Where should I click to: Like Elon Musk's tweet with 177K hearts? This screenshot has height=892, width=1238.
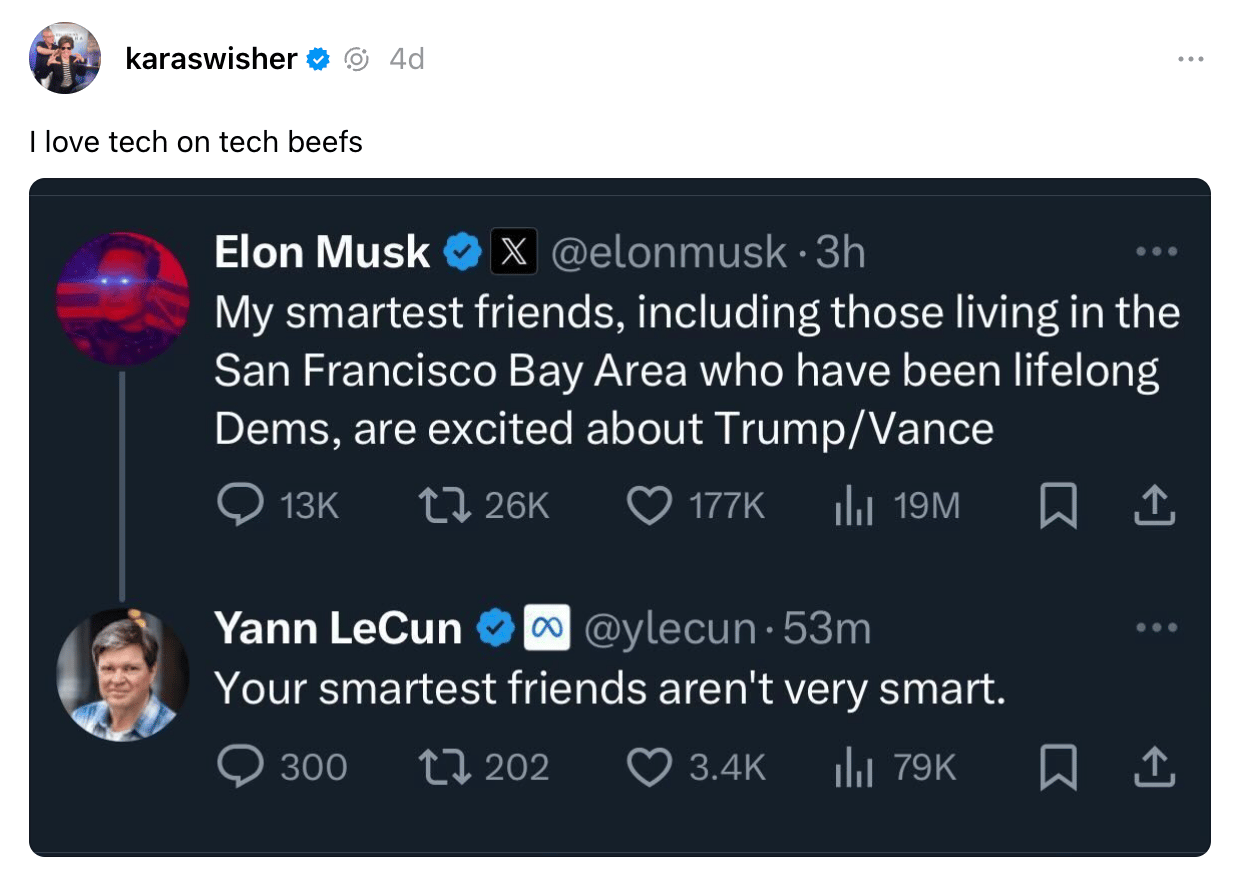tap(649, 507)
